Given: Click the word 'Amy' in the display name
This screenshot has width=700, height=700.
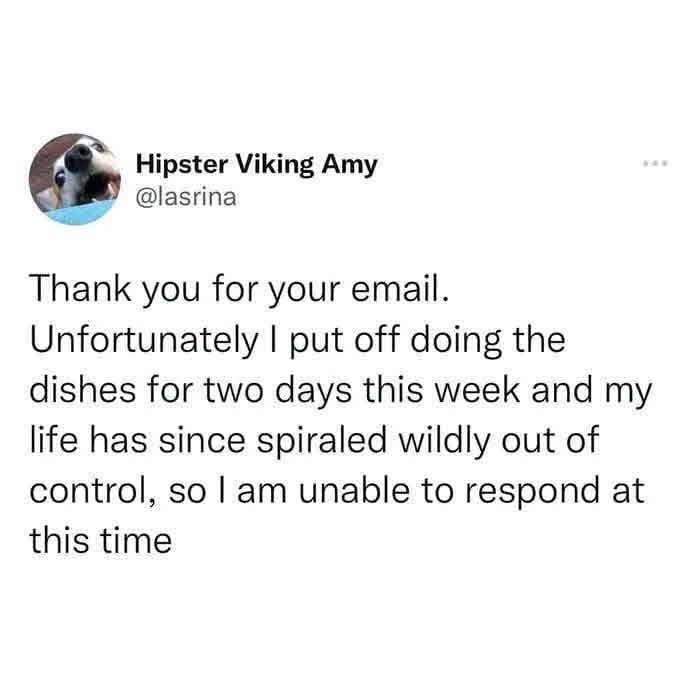Looking at the screenshot, I should click(x=350, y=166).
